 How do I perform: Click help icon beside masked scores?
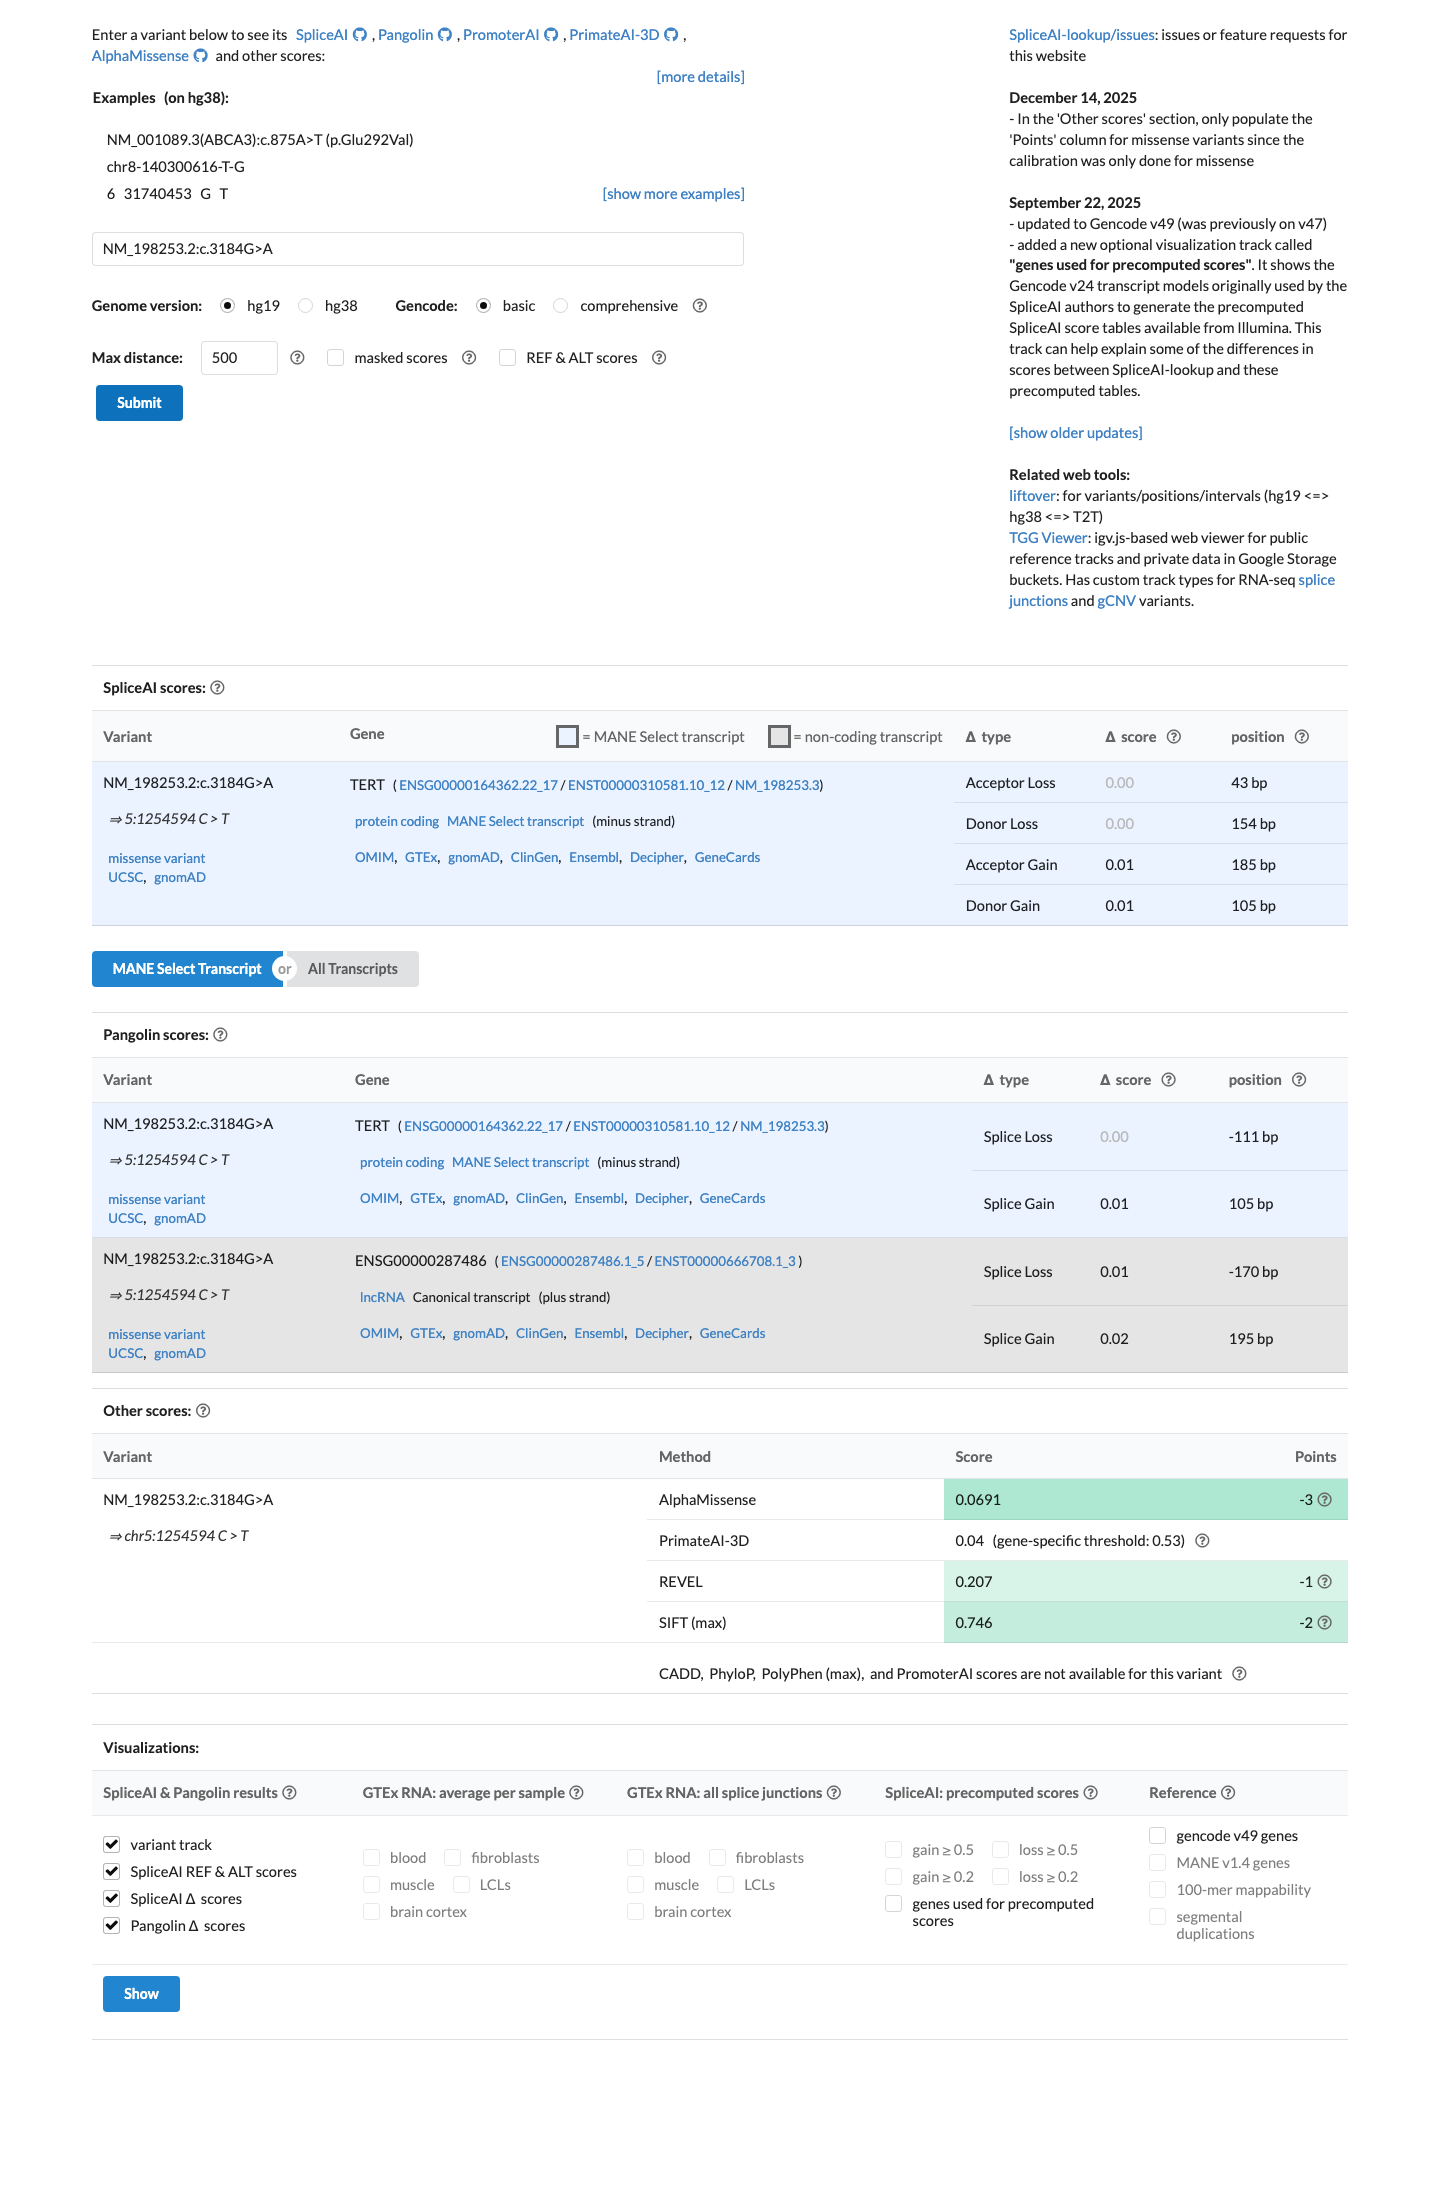(x=469, y=358)
